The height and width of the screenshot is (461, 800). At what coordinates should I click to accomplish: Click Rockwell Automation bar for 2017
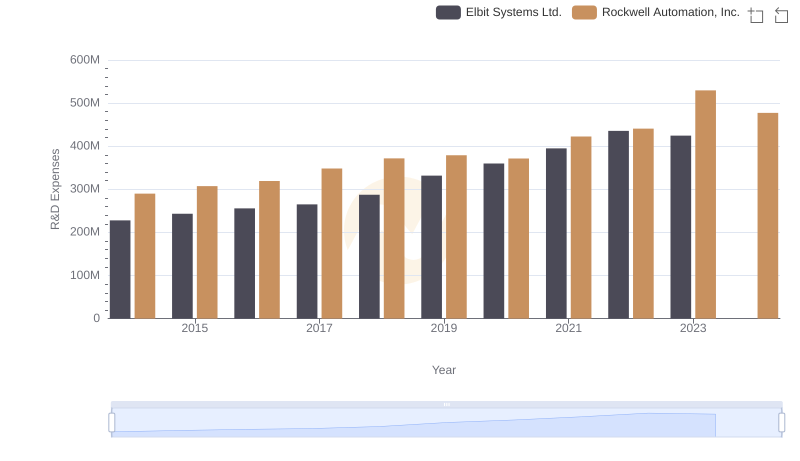332,243
